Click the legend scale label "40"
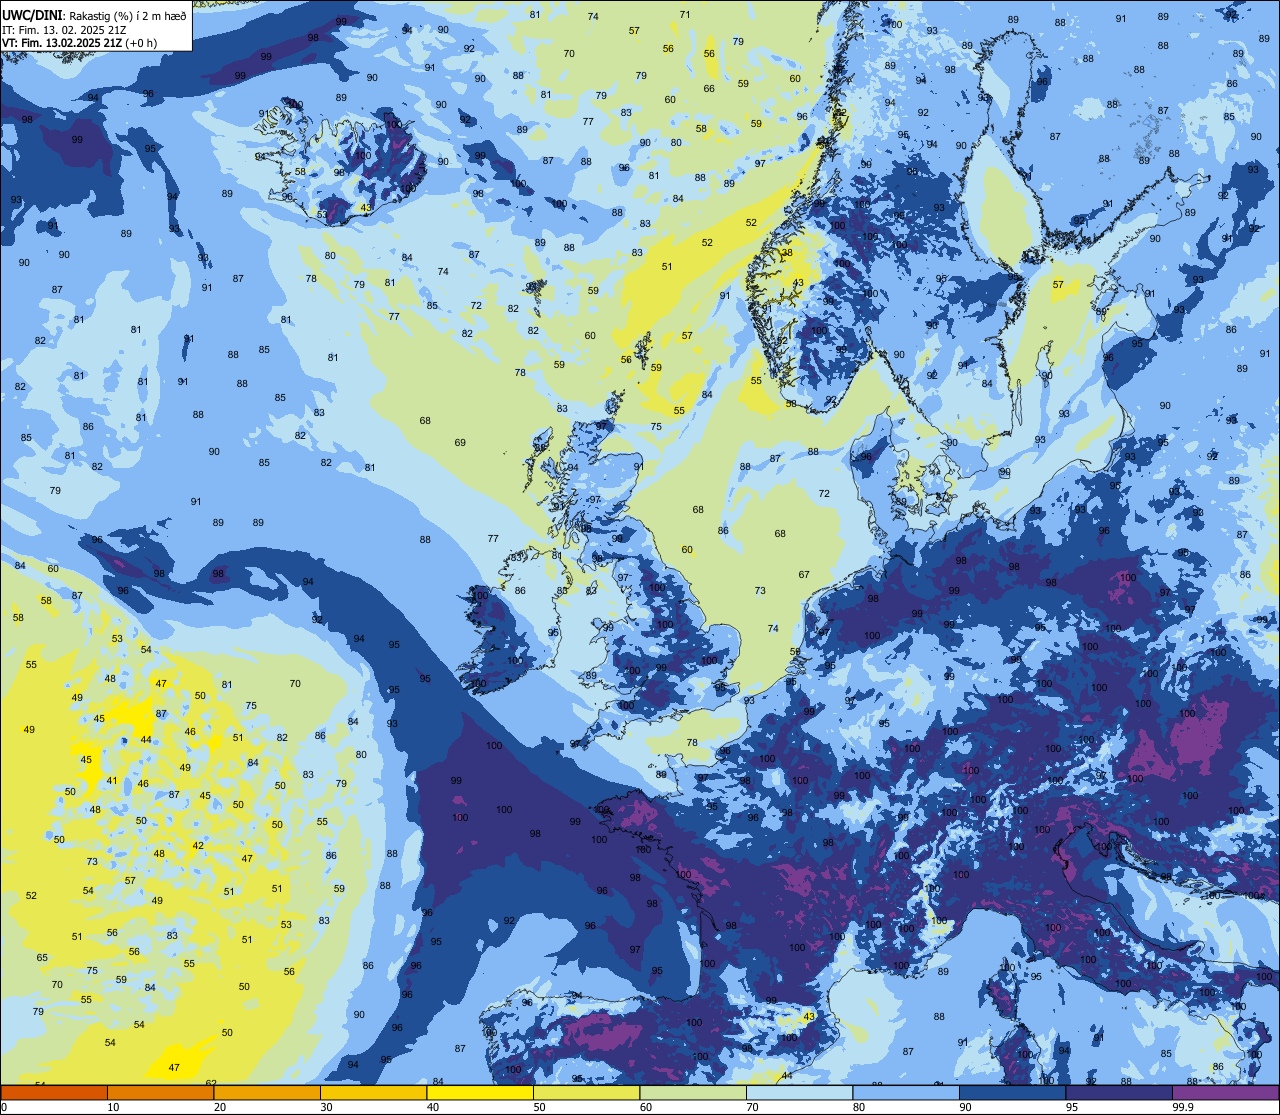The image size is (1280, 1115). [433, 1107]
